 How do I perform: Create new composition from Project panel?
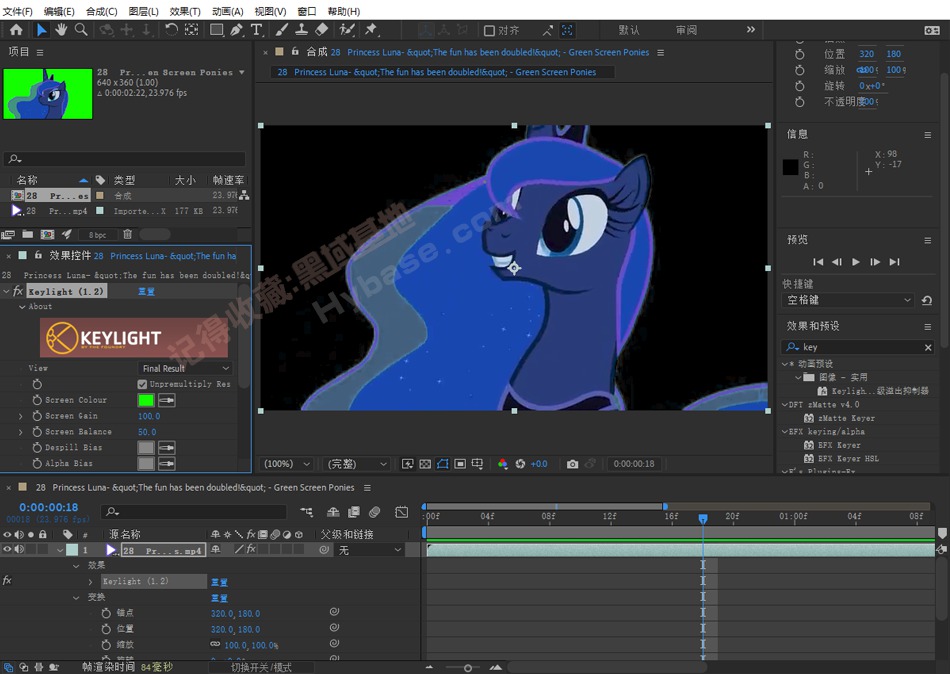[47, 234]
